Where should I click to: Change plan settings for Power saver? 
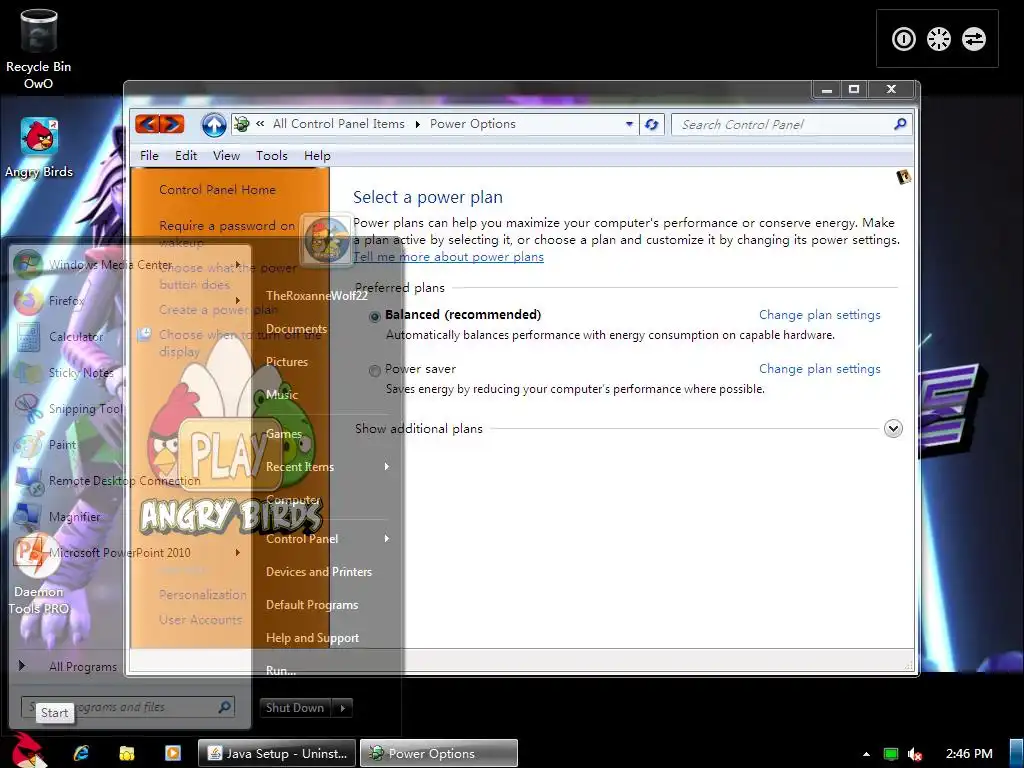click(x=820, y=369)
